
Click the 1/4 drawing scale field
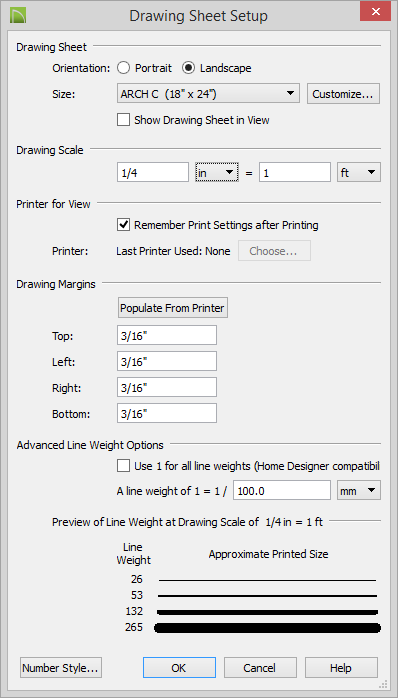click(x=153, y=173)
